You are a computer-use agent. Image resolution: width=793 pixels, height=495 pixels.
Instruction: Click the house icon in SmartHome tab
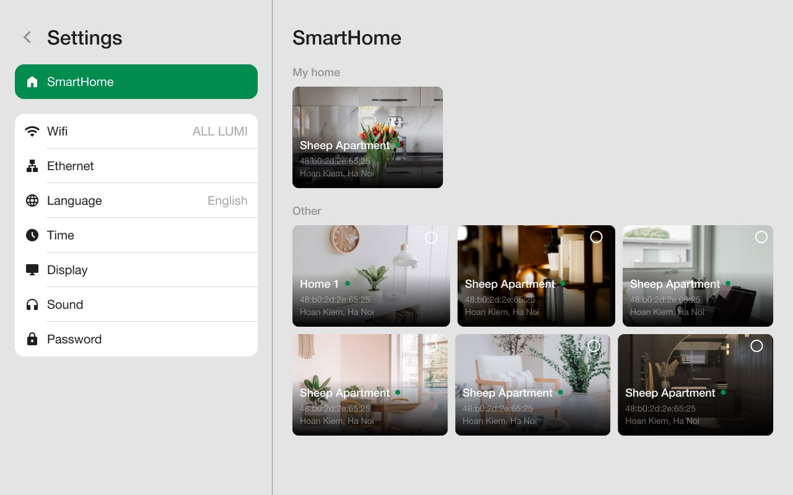(32, 82)
